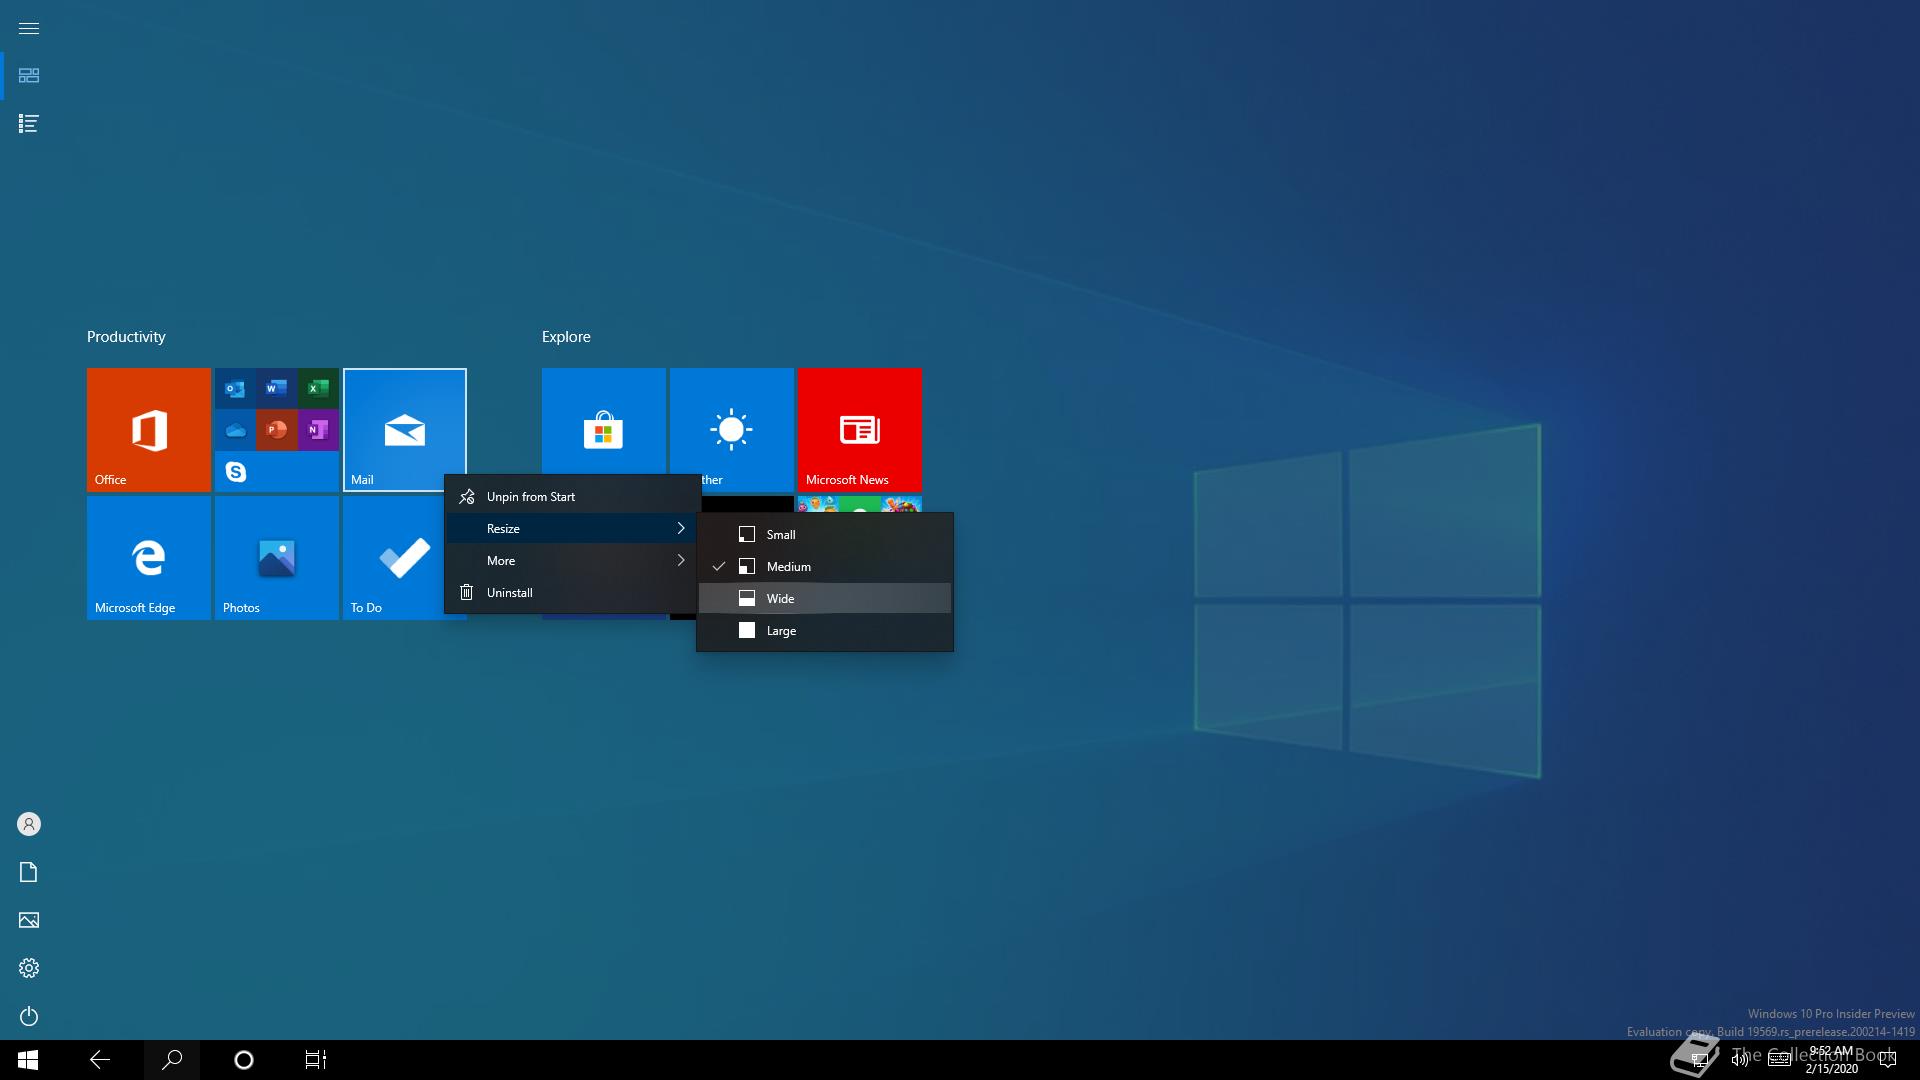
Task: Click the taskbar Back arrow
Action: pyautogui.click(x=100, y=1060)
